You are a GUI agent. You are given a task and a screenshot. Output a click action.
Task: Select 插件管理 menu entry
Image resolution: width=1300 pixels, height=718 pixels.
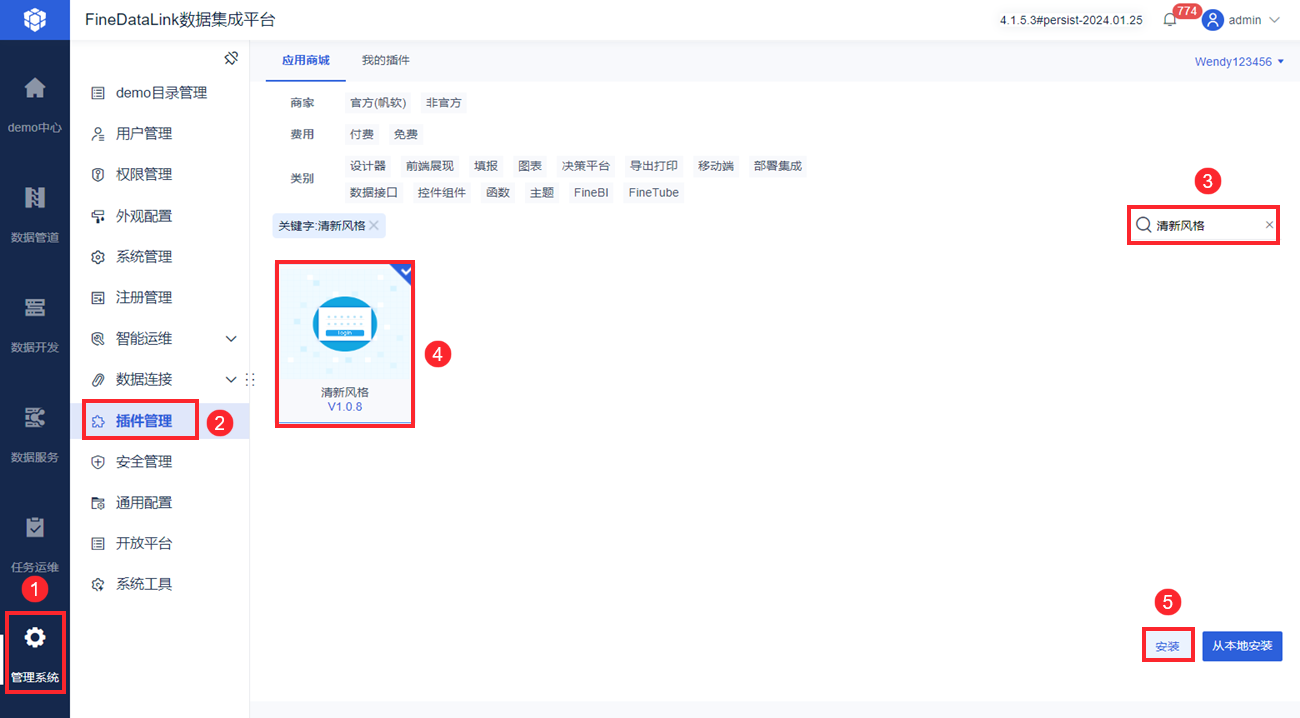pos(144,421)
